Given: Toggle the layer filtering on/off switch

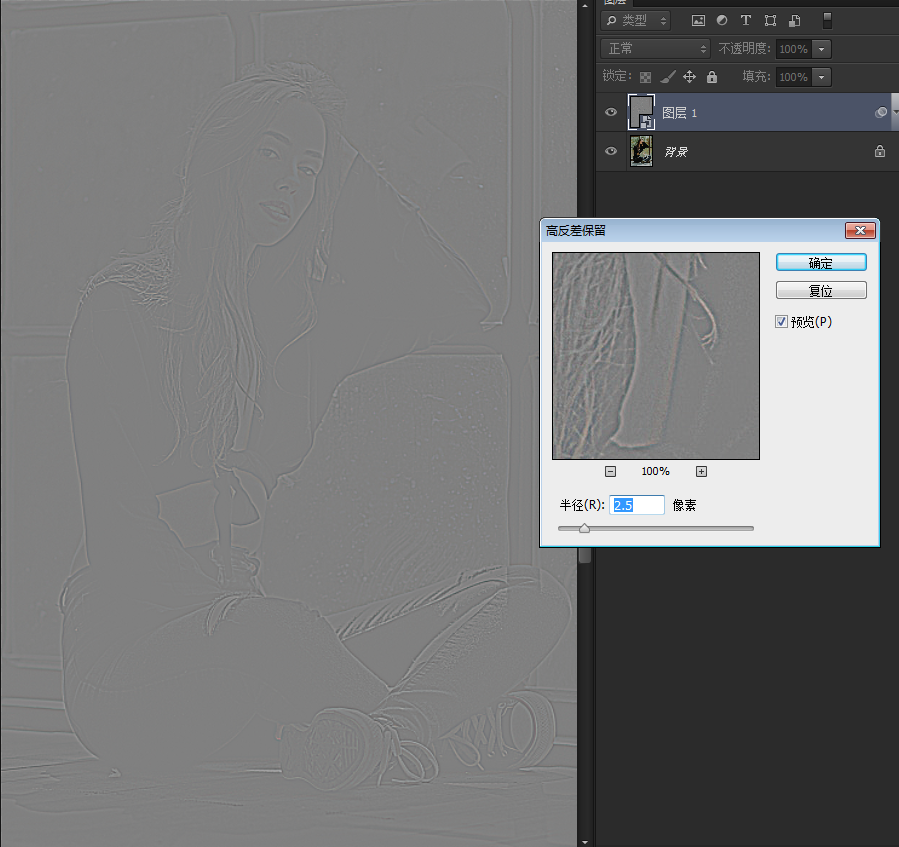Looking at the screenshot, I should point(827,20).
